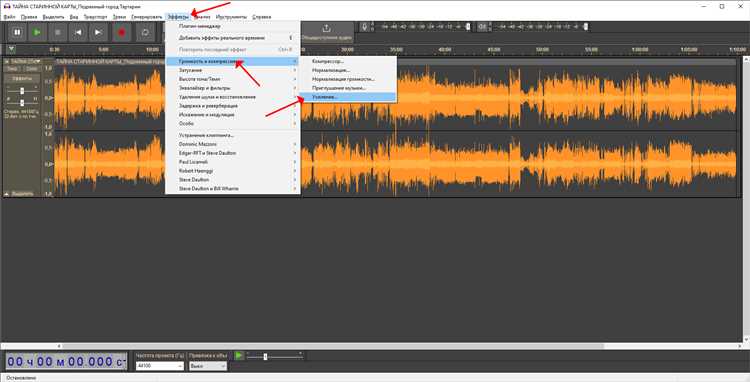Select Amplify (Усиление) submenu entry
The width and height of the screenshot is (750, 382).
348,97
